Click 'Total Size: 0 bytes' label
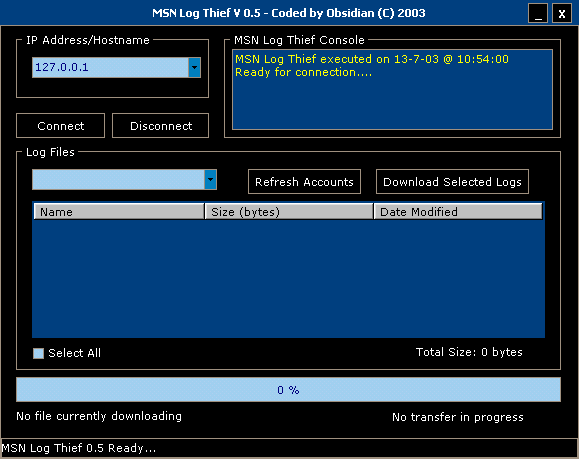 point(469,352)
